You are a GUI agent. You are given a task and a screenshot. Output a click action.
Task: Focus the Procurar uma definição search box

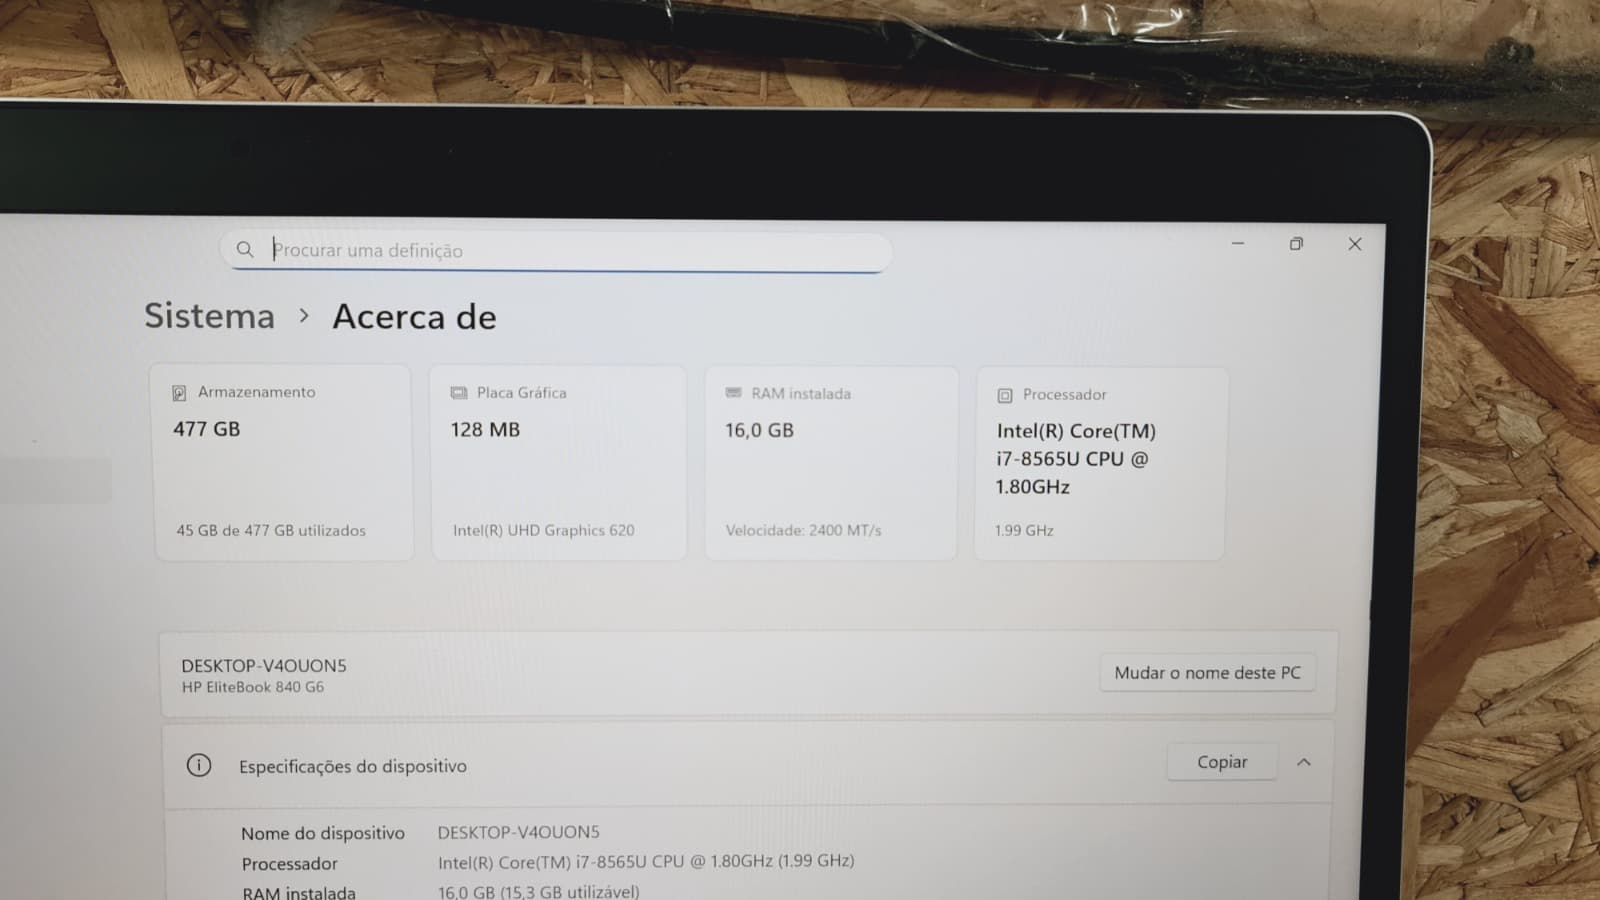(556, 250)
